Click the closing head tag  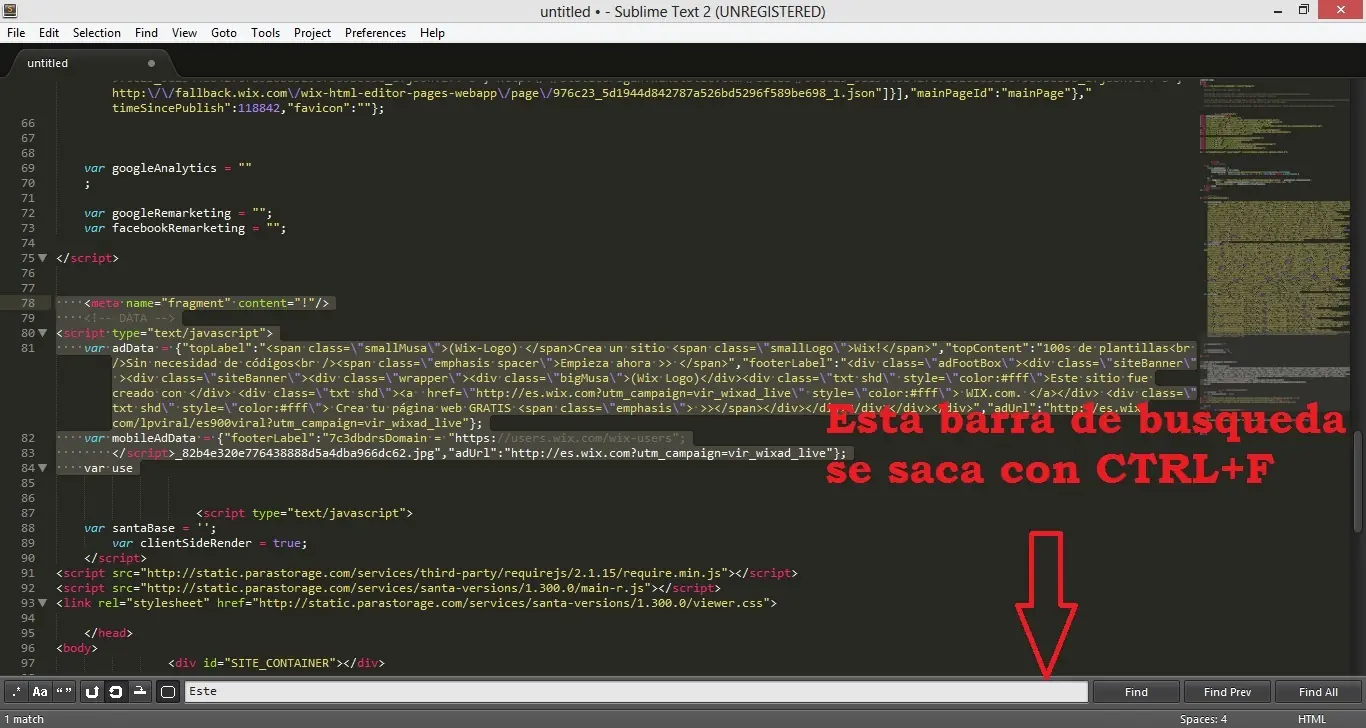click(x=108, y=633)
